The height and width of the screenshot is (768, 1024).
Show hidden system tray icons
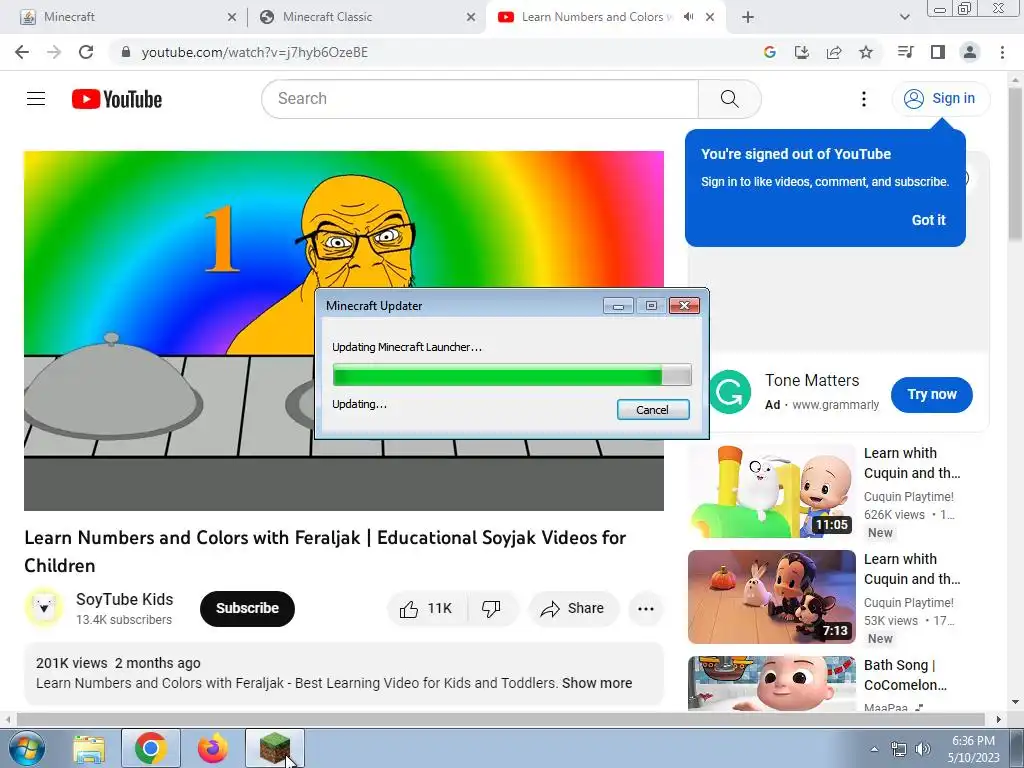[874, 749]
